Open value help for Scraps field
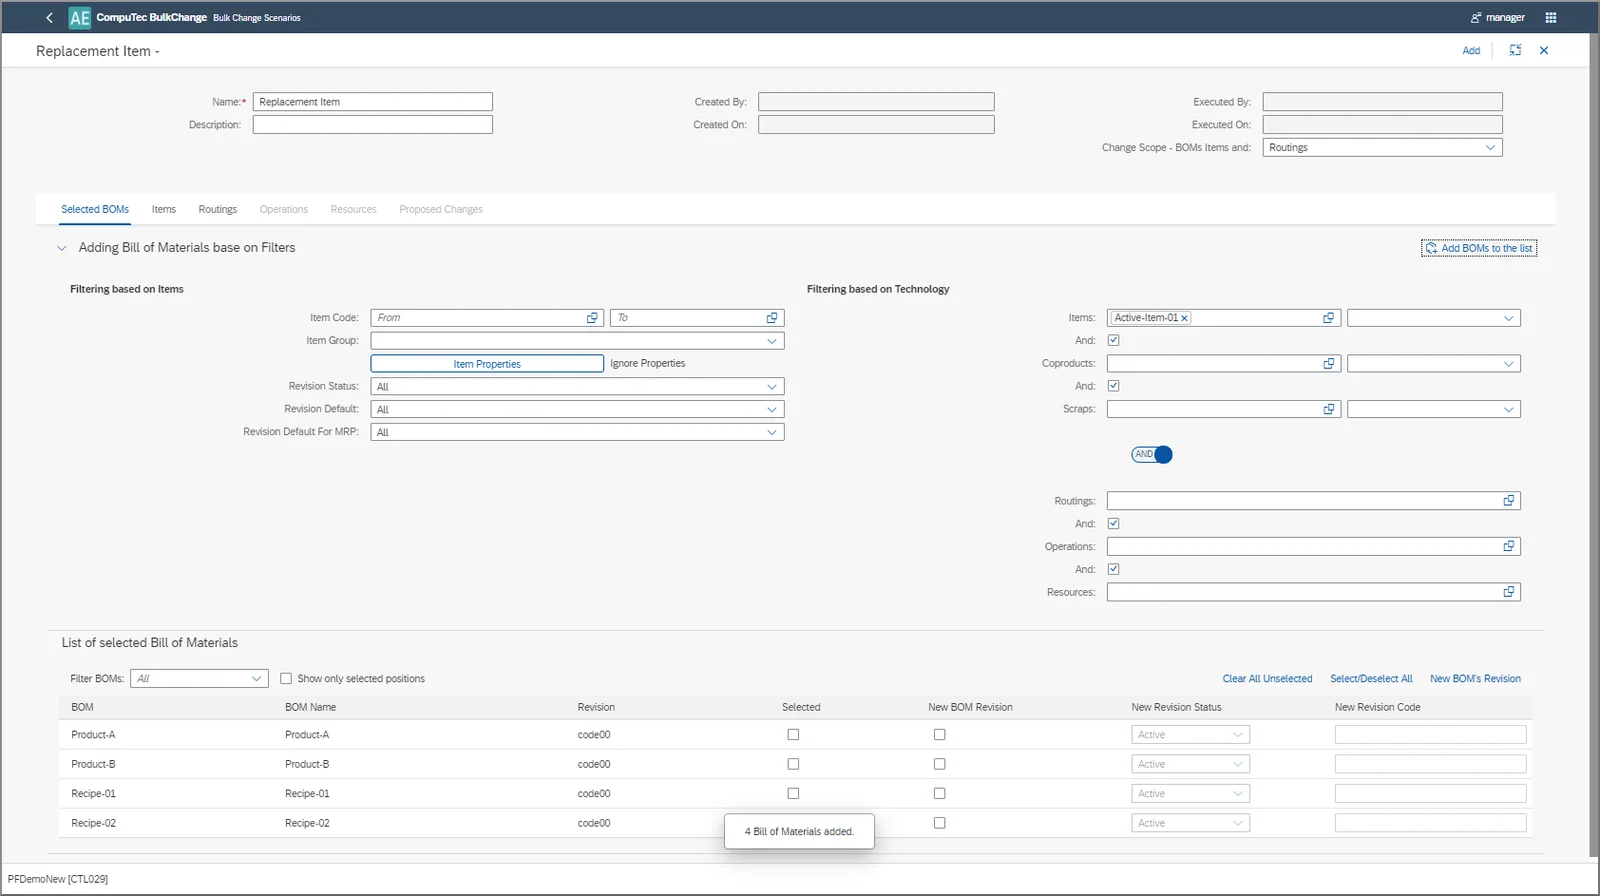The image size is (1600, 896). pos(1328,409)
